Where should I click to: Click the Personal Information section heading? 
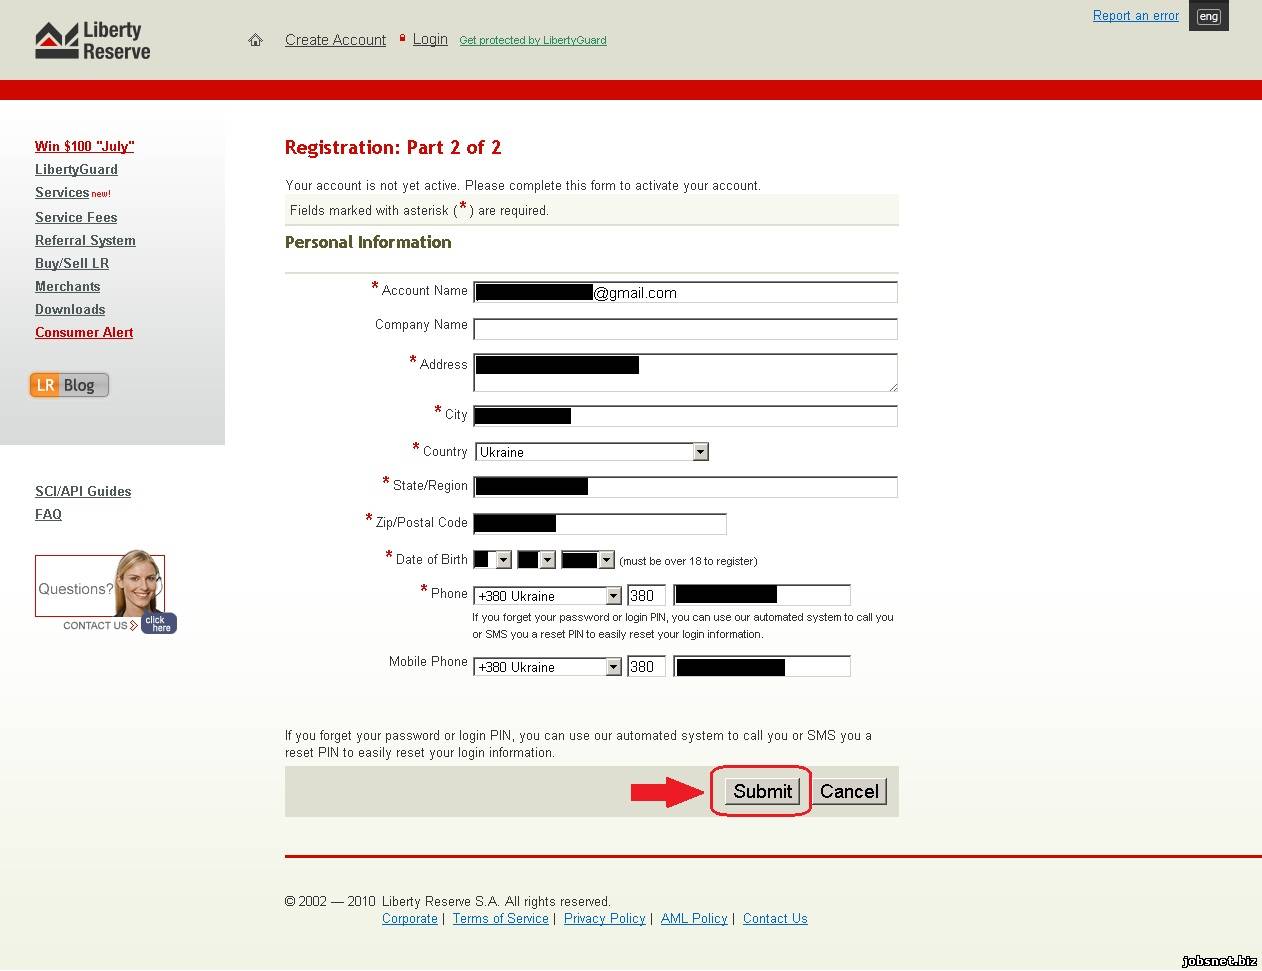[x=368, y=242]
